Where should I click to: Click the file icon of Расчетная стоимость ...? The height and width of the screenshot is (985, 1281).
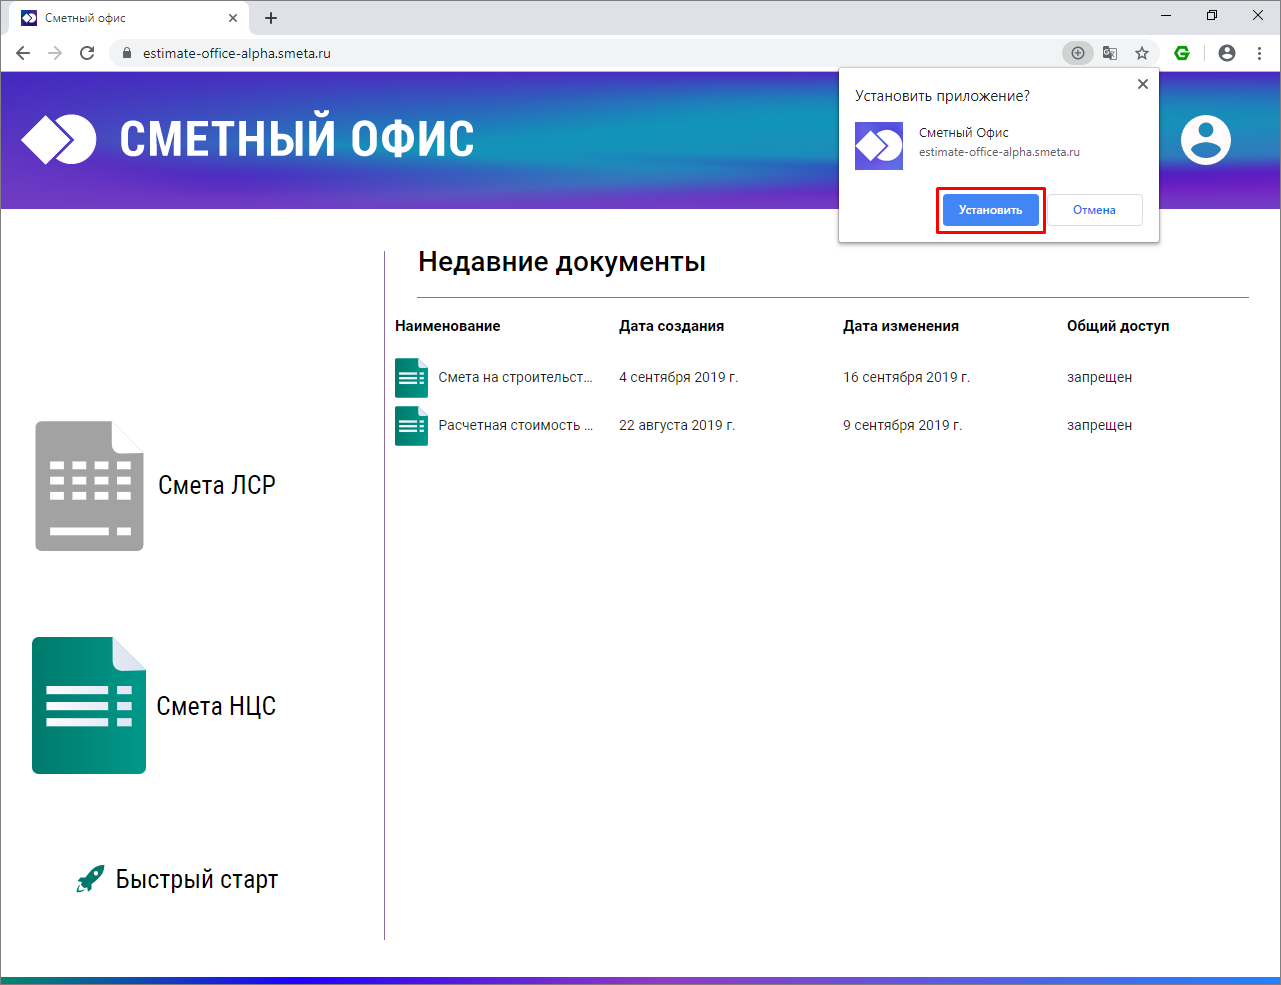click(x=411, y=426)
